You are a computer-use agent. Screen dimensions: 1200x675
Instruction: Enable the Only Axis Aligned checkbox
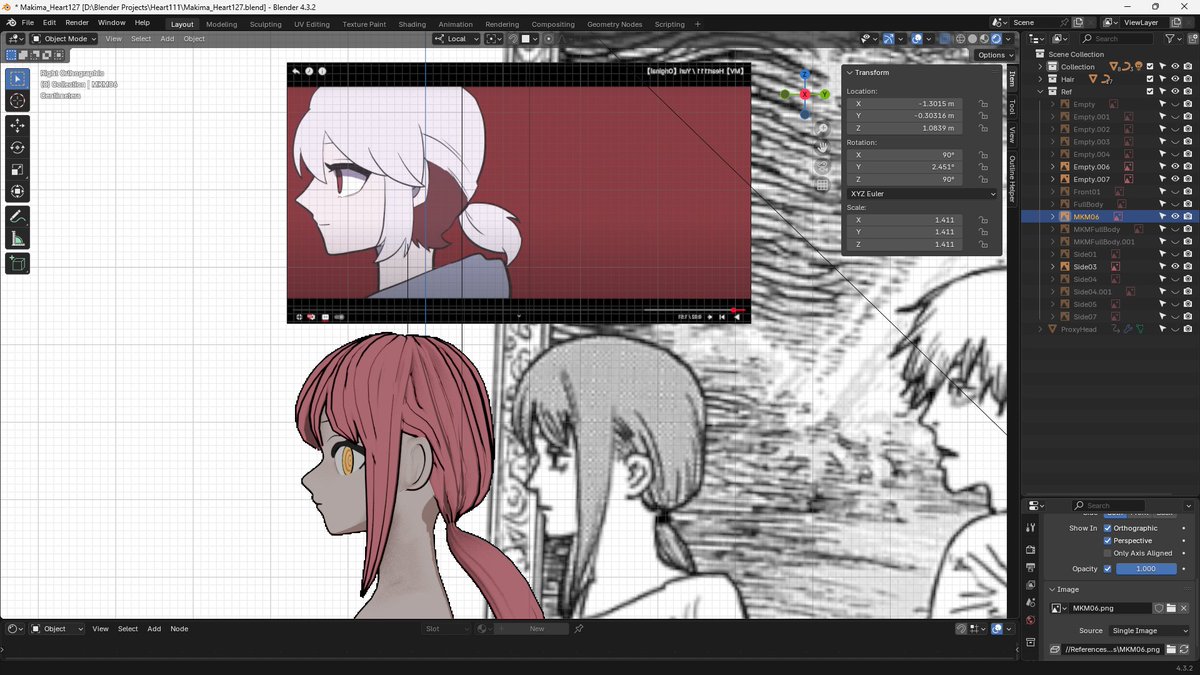[1110, 552]
